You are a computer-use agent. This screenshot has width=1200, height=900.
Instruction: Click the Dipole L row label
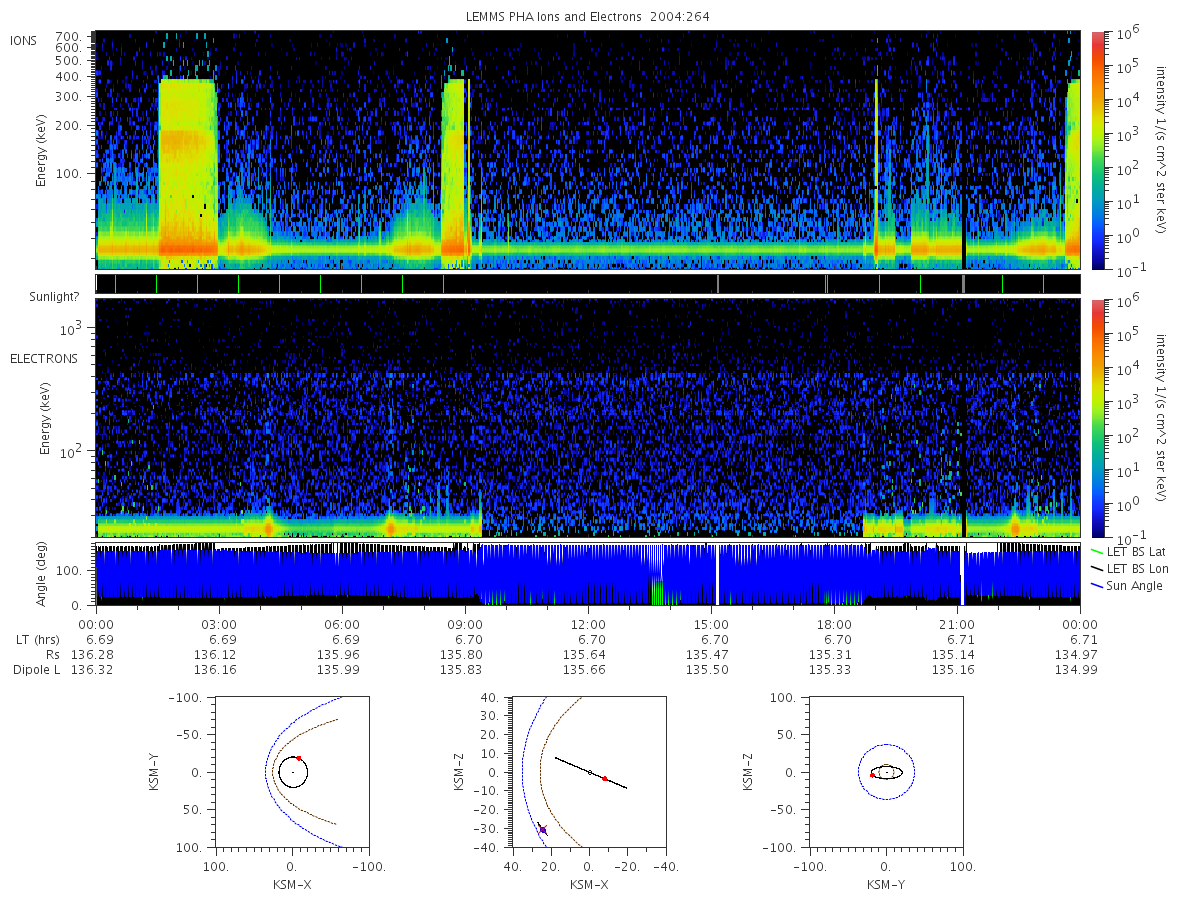pos(36,669)
